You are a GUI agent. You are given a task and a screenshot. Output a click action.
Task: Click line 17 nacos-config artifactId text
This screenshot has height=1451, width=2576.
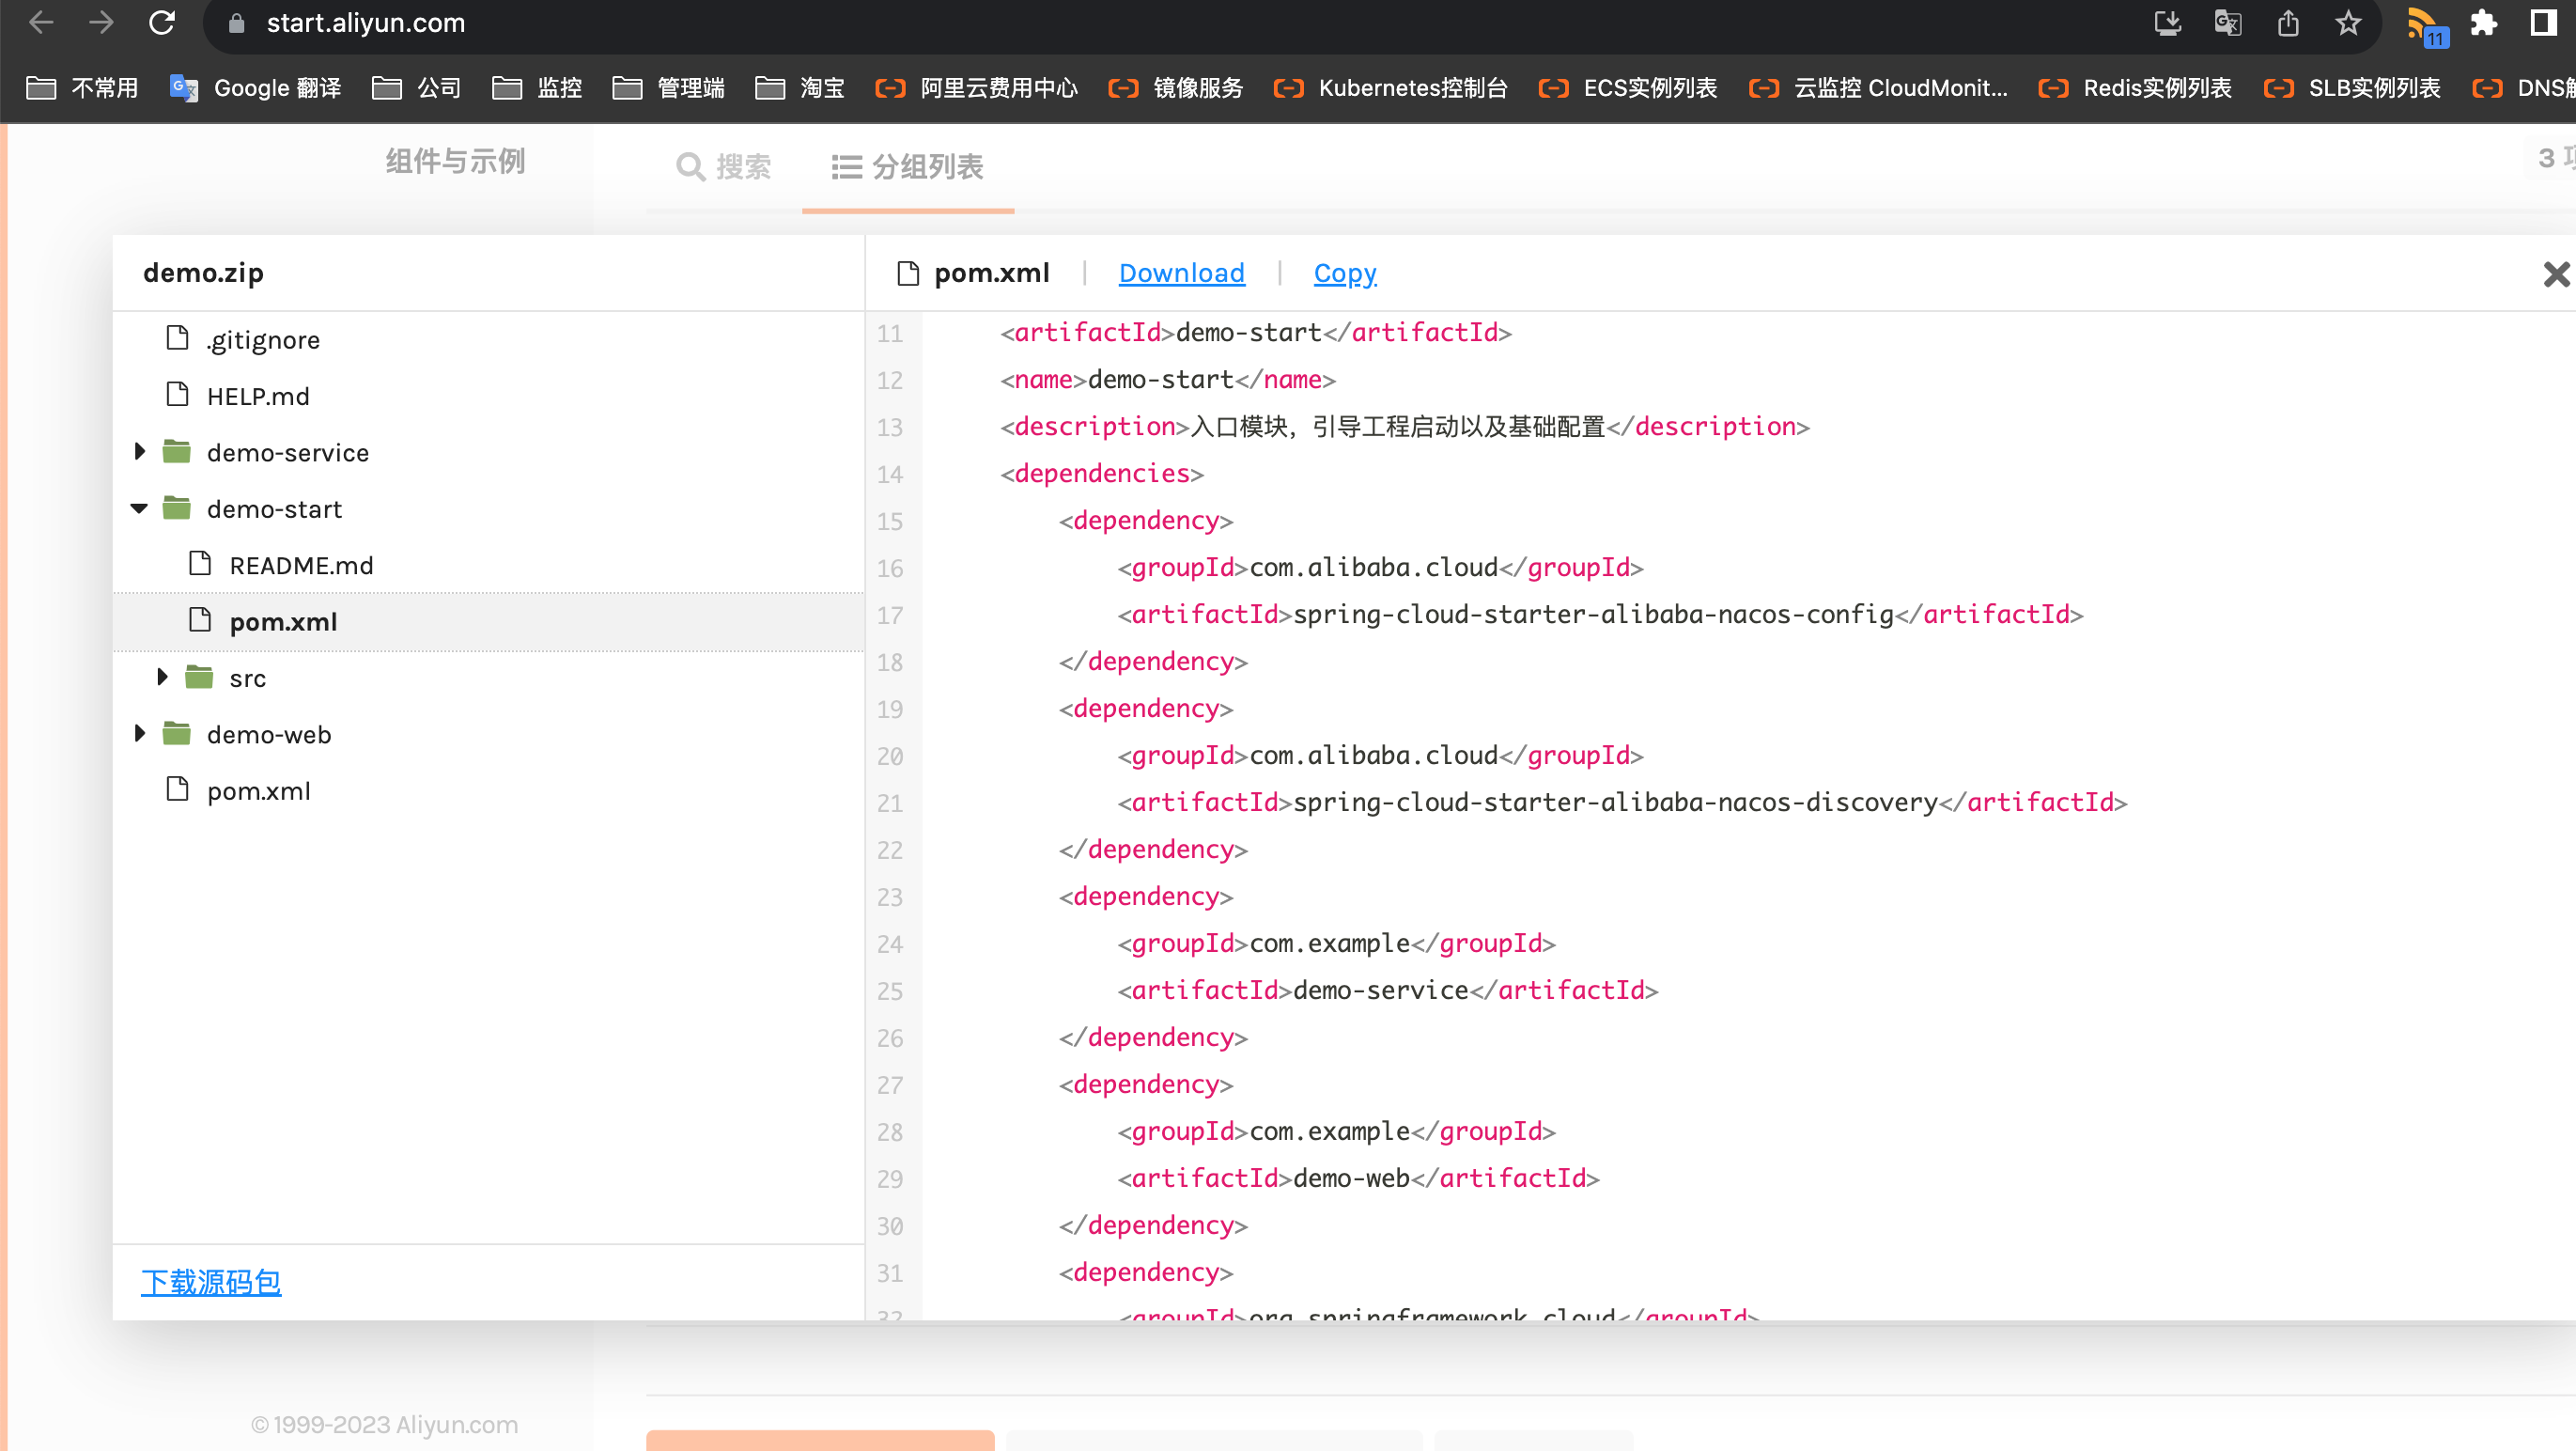pyautogui.click(x=1593, y=614)
